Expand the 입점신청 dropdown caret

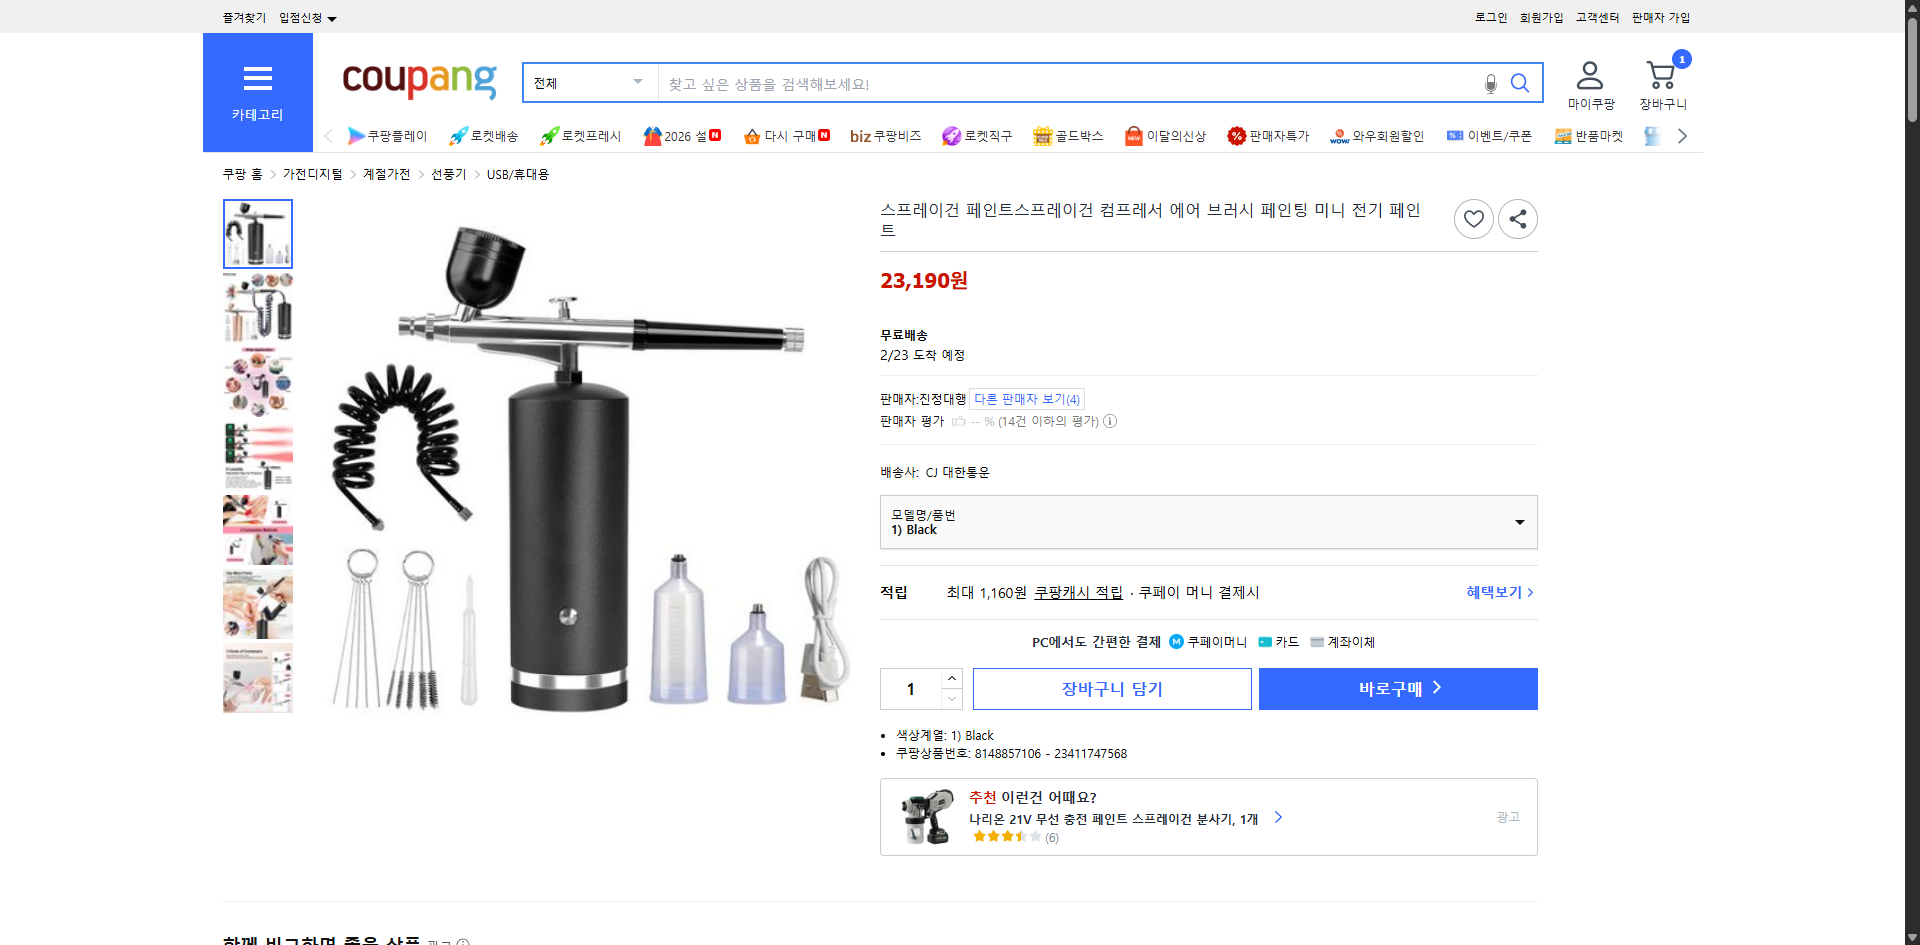pos(332,18)
